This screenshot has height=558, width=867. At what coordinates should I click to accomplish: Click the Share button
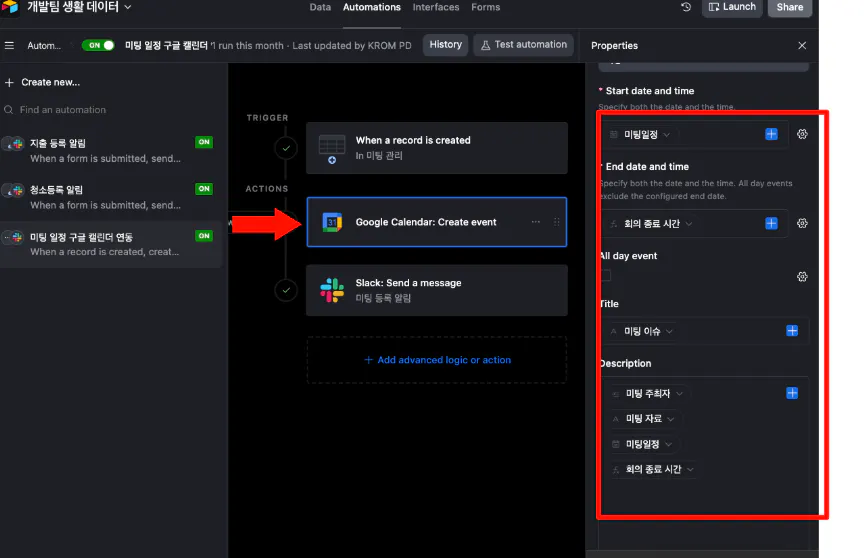tap(790, 7)
